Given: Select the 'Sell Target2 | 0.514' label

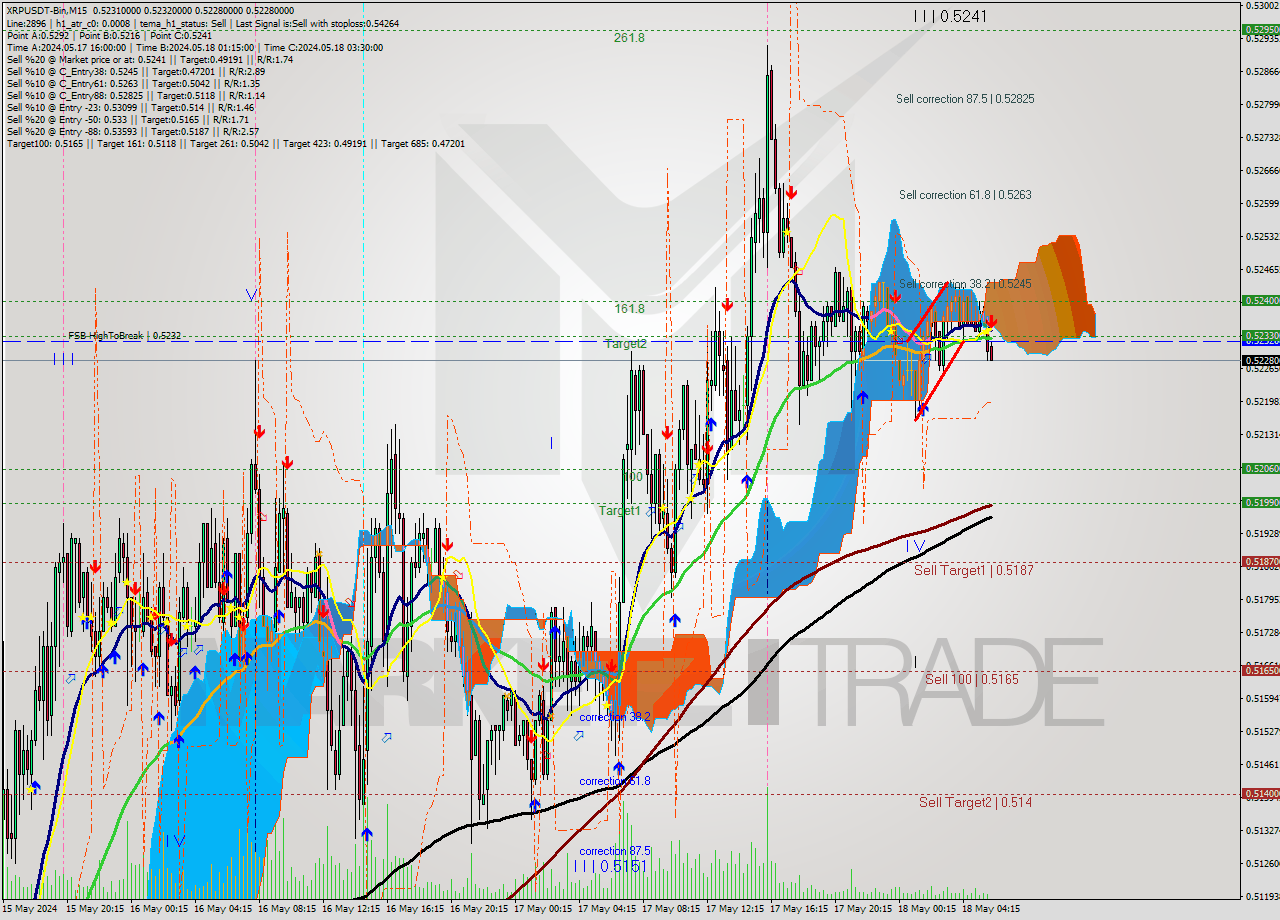Looking at the screenshot, I should (976, 802).
